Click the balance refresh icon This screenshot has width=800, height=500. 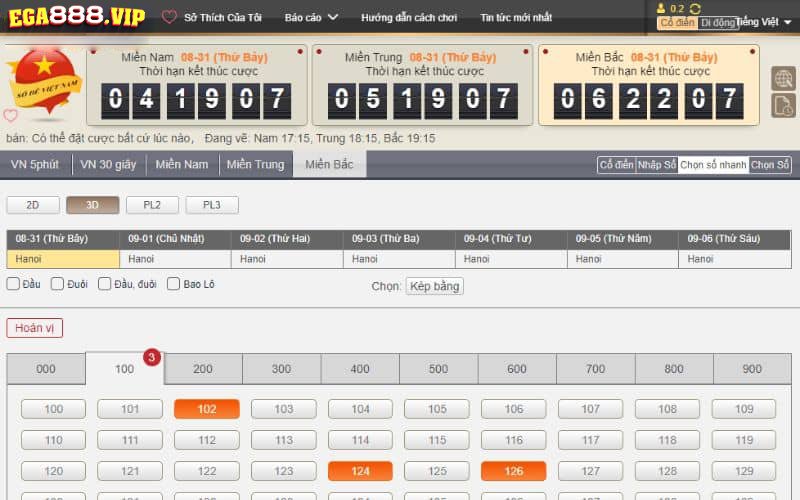695,9
